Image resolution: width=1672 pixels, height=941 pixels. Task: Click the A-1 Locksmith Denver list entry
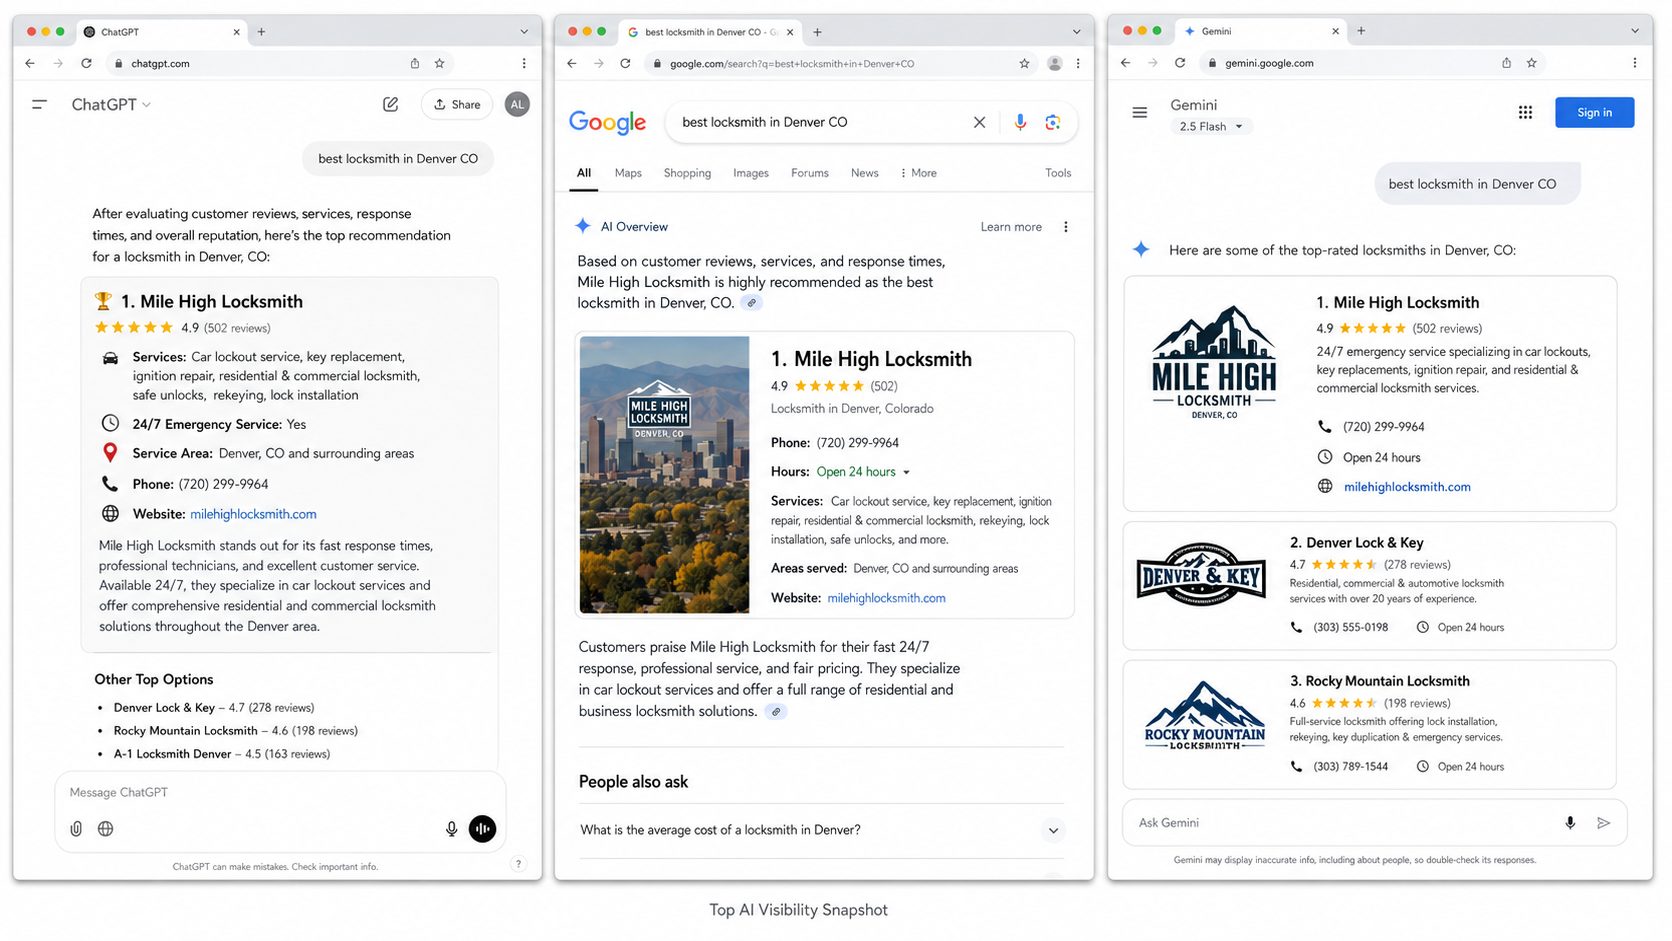(221, 754)
